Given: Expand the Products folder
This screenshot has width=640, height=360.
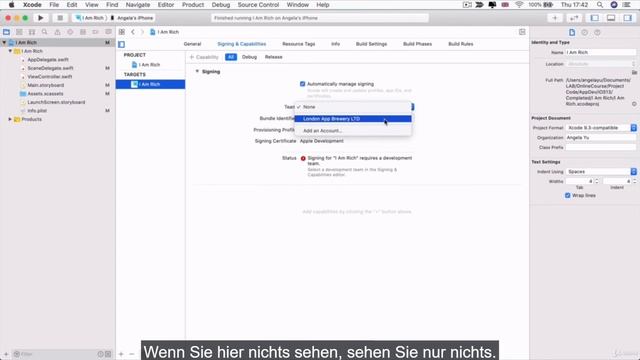Looking at the screenshot, I should [x=10, y=119].
